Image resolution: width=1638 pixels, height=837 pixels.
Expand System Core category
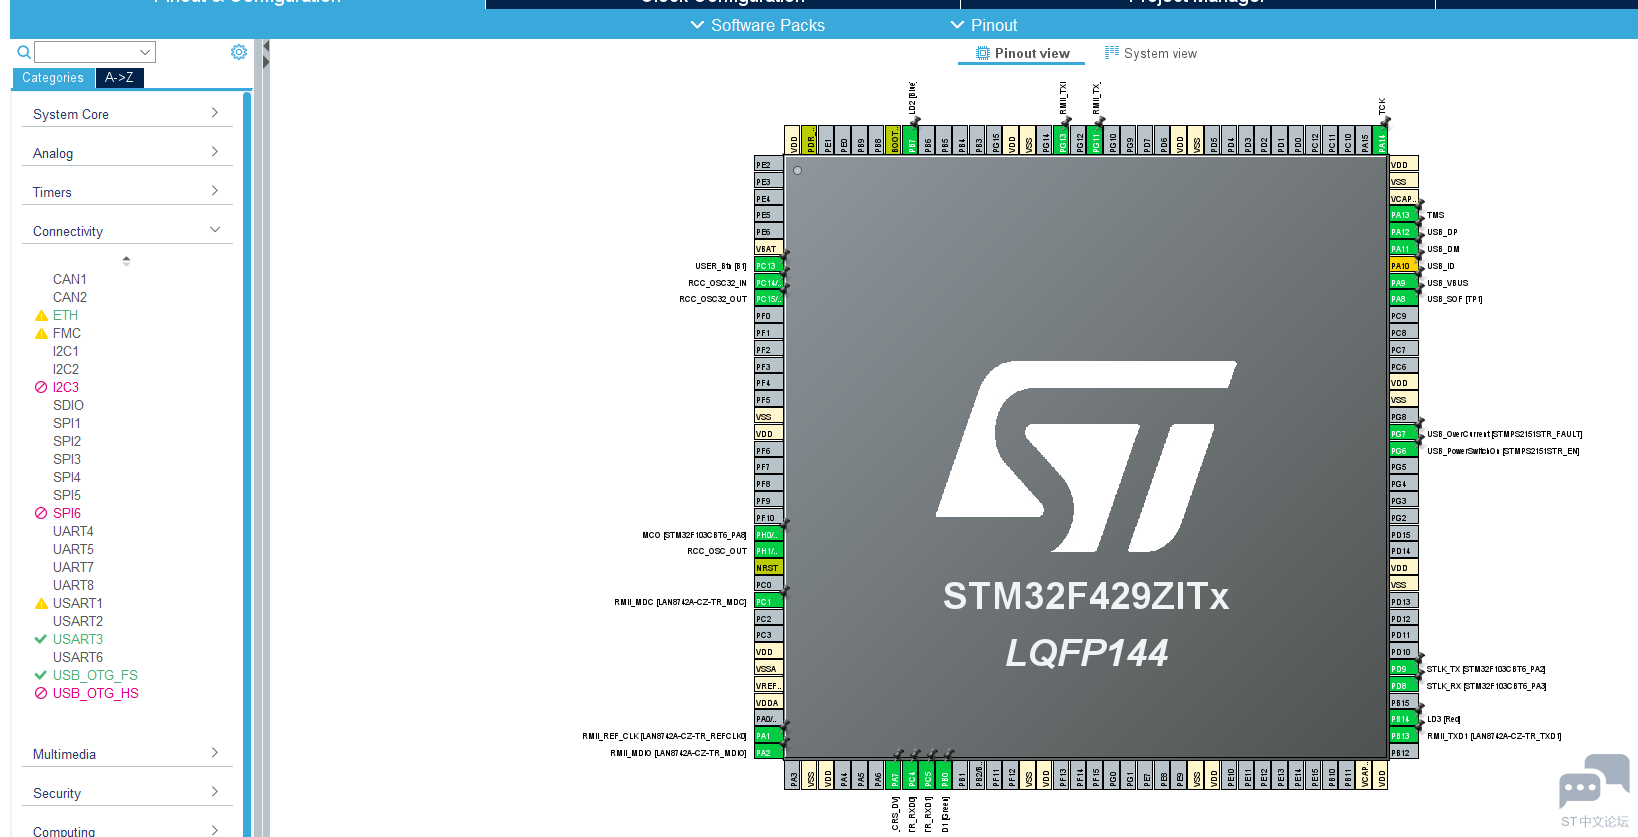click(x=127, y=114)
